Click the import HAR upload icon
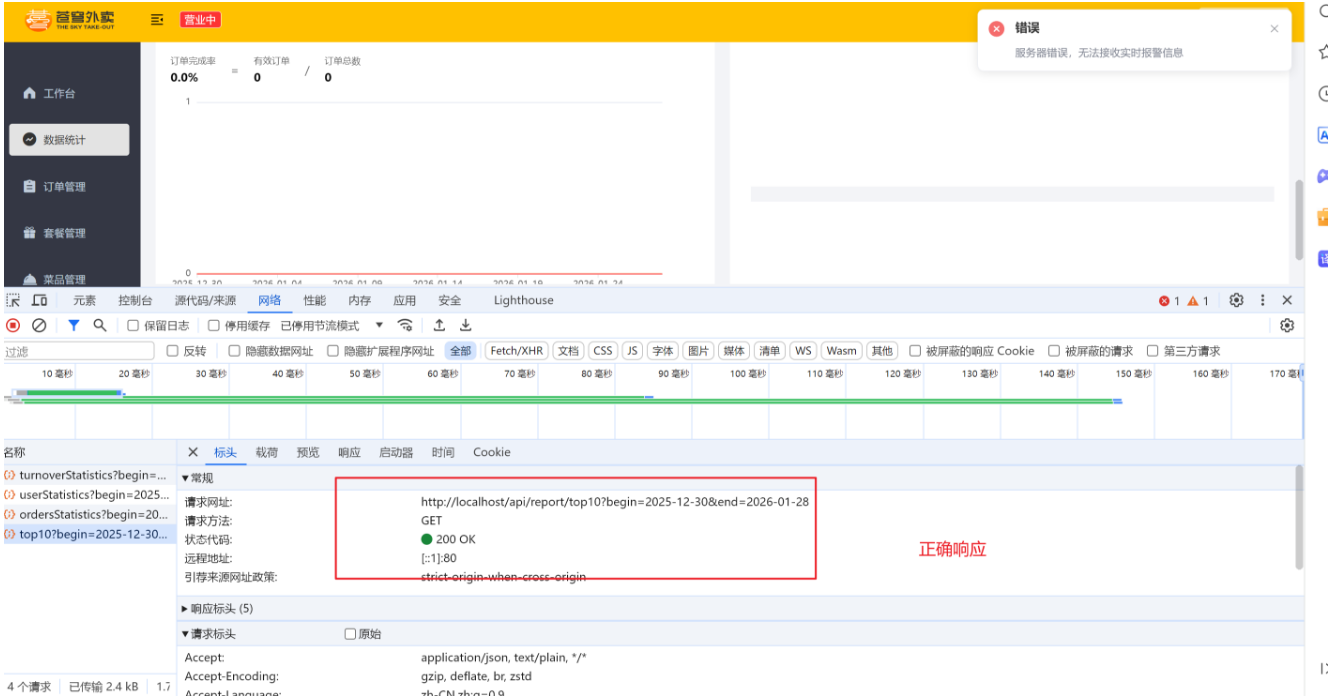The height and width of the screenshot is (696, 1335). [x=439, y=325]
